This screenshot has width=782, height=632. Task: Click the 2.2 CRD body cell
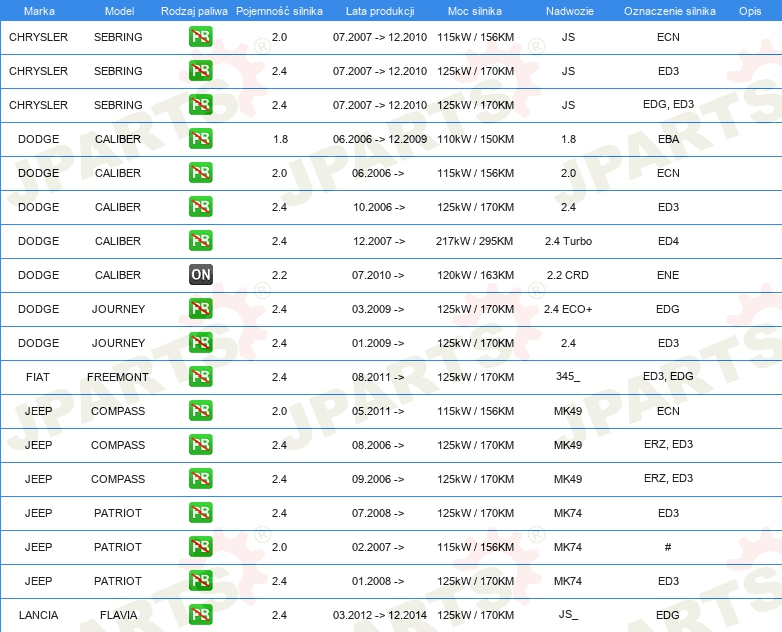click(x=568, y=275)
